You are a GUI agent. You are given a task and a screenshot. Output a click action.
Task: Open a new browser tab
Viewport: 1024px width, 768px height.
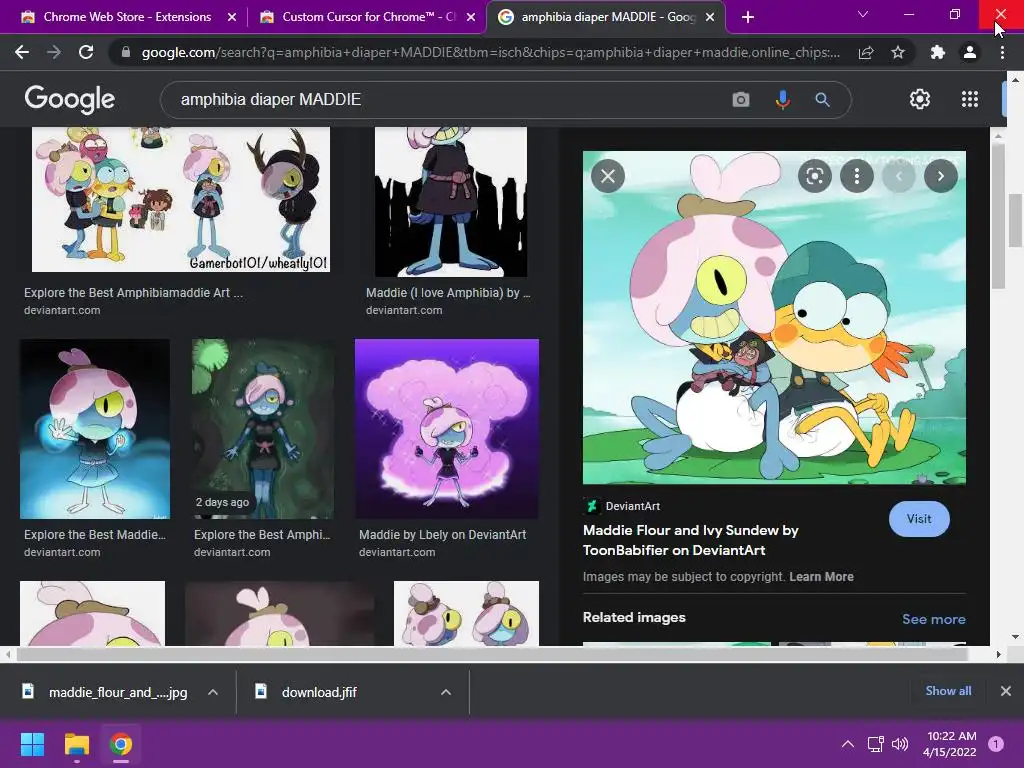pos(748,17)
